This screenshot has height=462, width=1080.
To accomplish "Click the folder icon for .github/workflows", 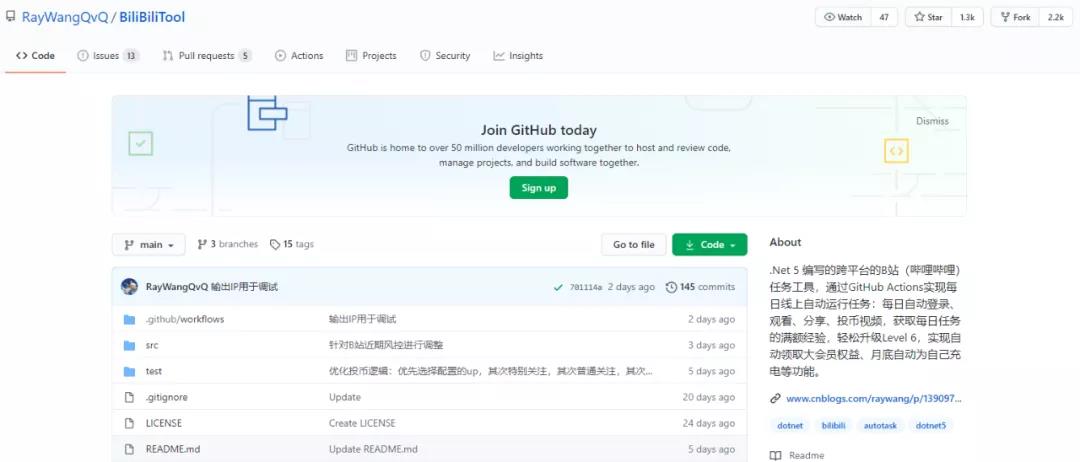I will pos(129,319).
